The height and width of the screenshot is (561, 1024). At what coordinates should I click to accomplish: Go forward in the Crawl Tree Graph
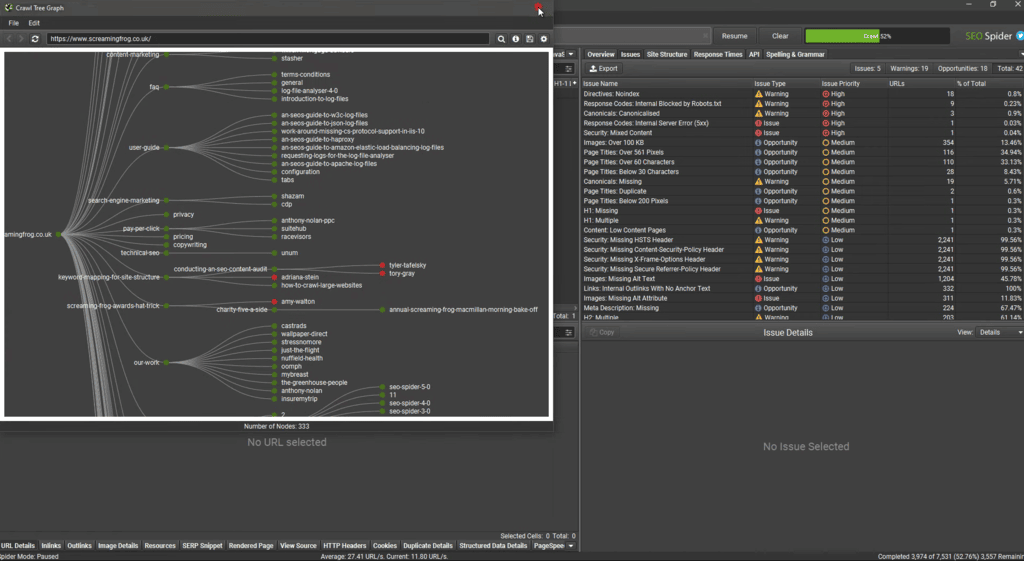coord(21,39)
